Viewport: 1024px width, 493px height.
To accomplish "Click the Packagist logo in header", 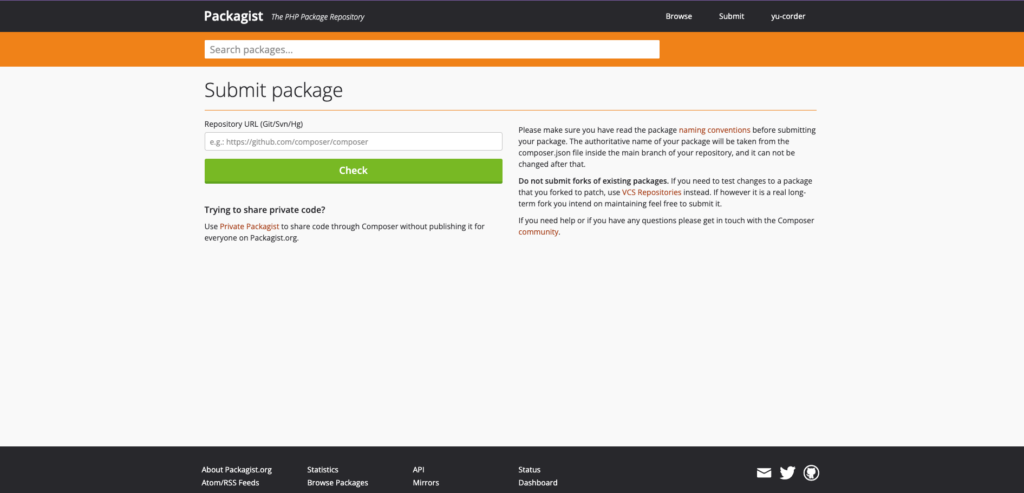I will tap(233, 16).
